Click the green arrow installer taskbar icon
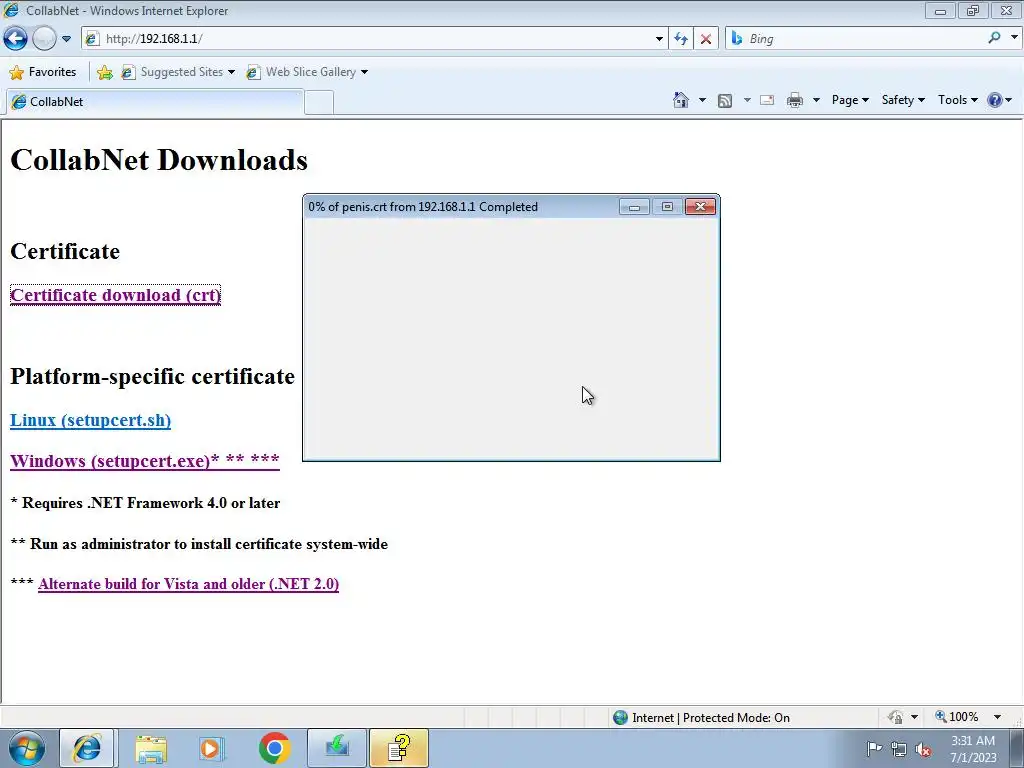This screenshot has width=1024, height=768. click(x=337, y=748)
